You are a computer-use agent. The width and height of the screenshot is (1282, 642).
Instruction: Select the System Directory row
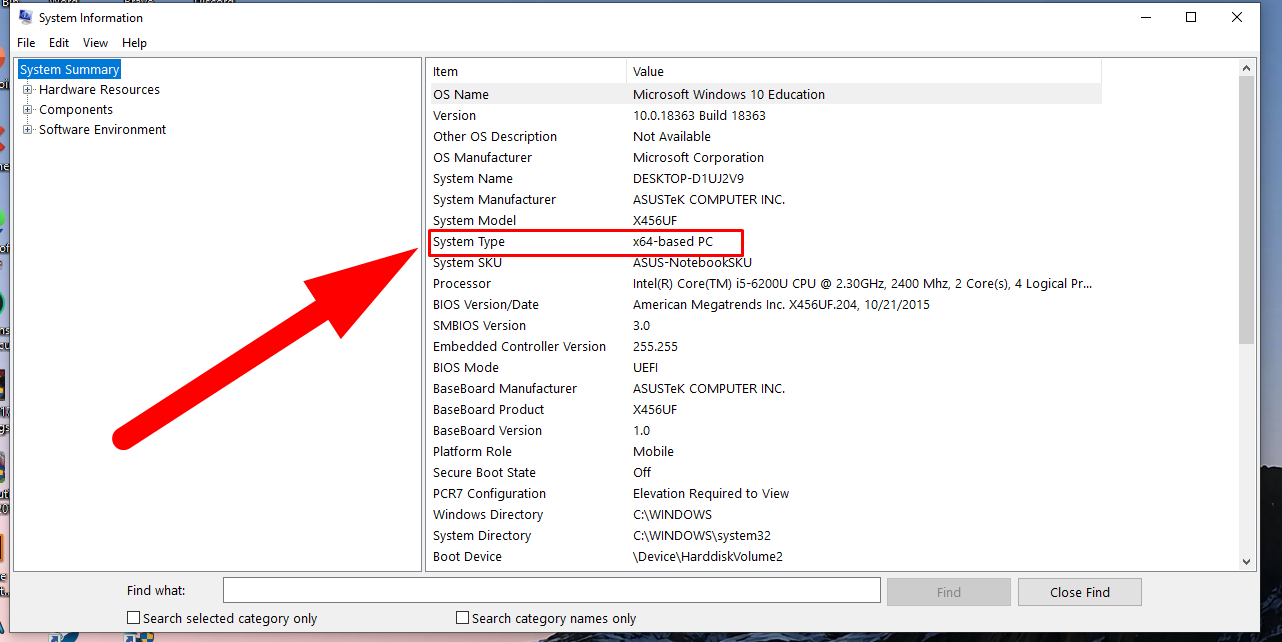click(766, 536)
